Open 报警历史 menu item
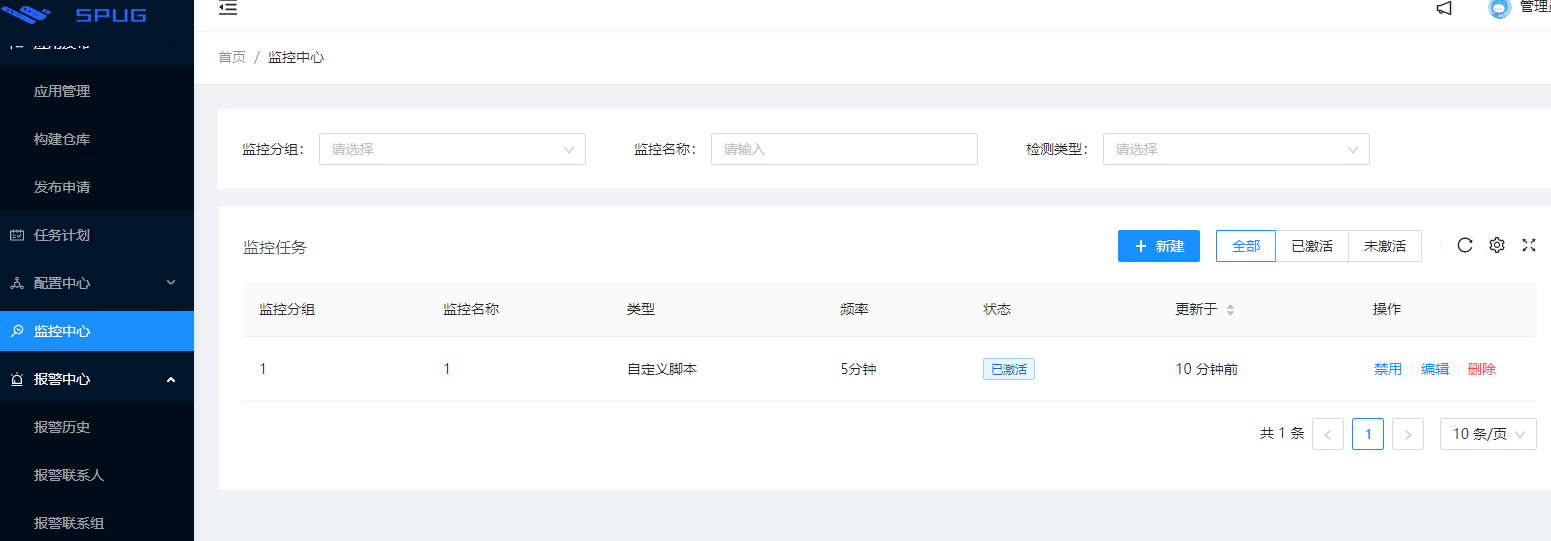1551x541 pixels. pyautogui.click(x=97, y=427)
